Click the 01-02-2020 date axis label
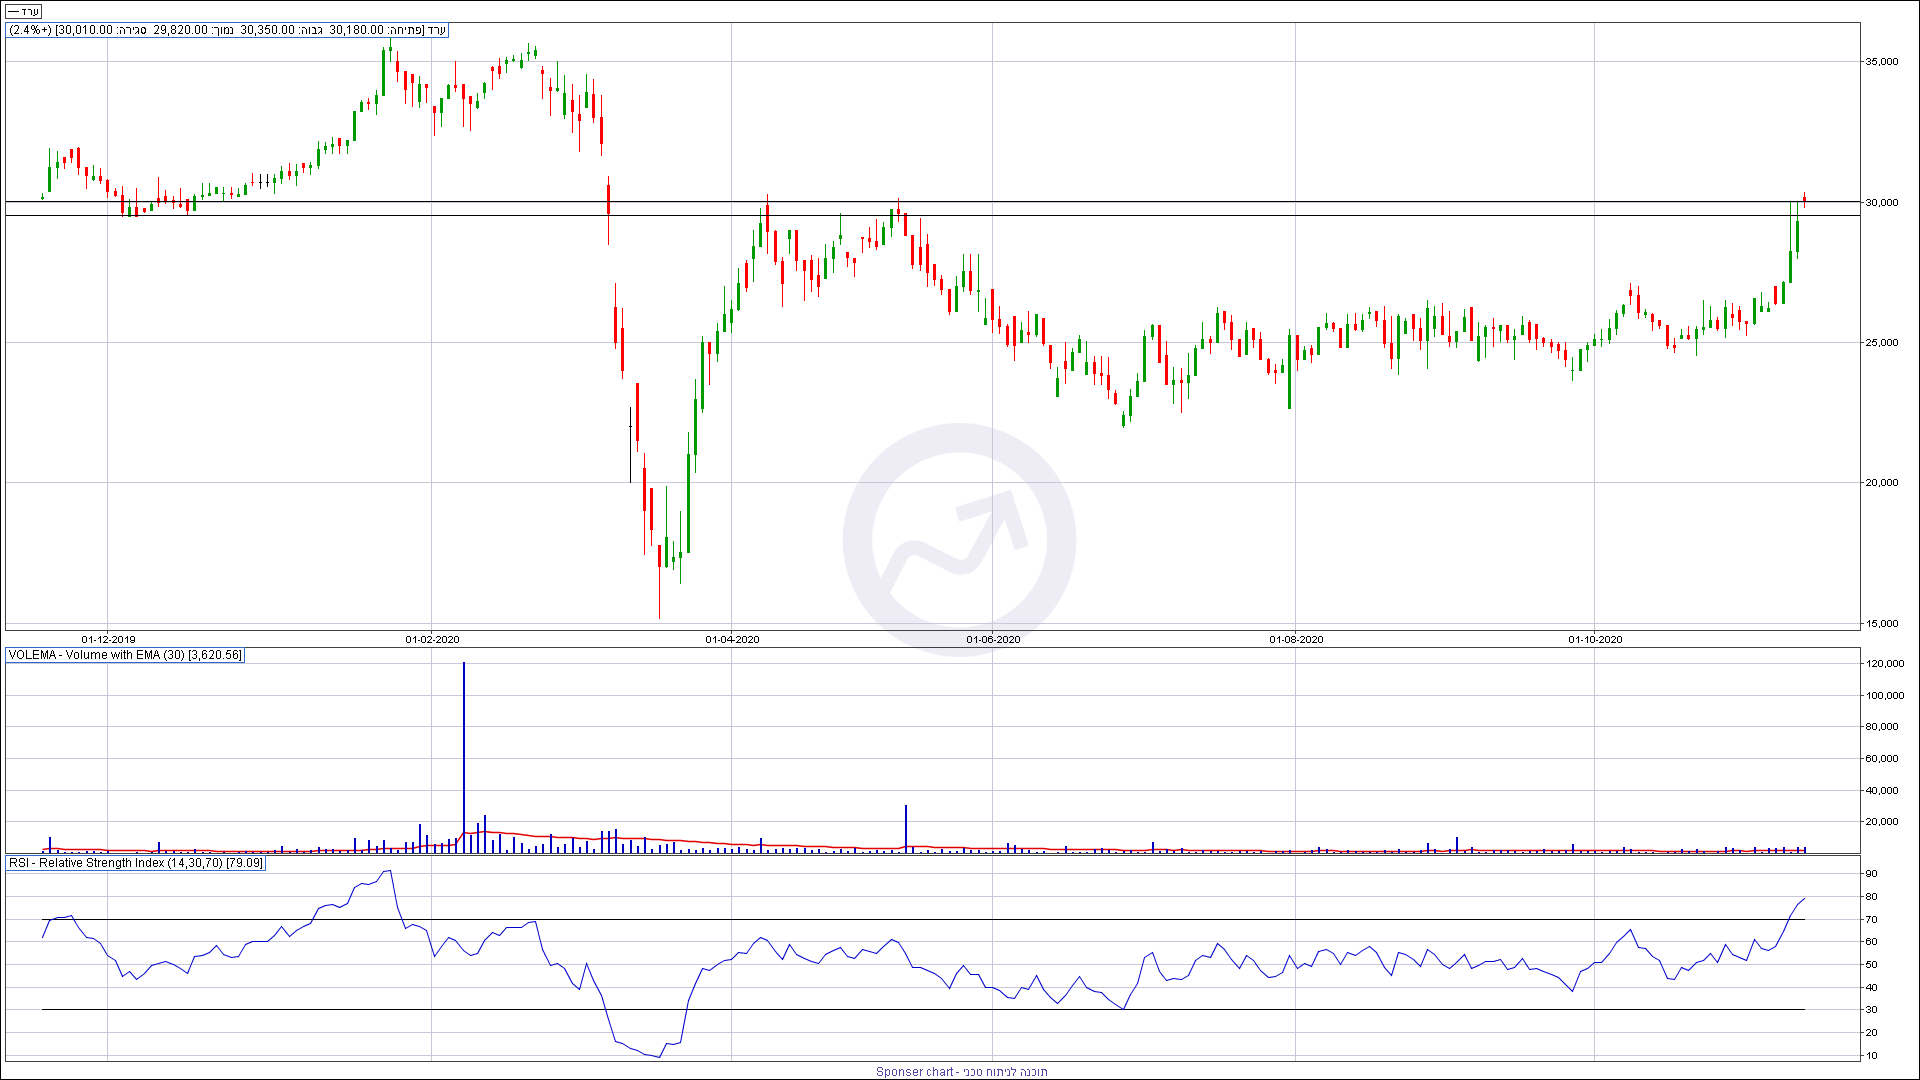 click(432, 639)
